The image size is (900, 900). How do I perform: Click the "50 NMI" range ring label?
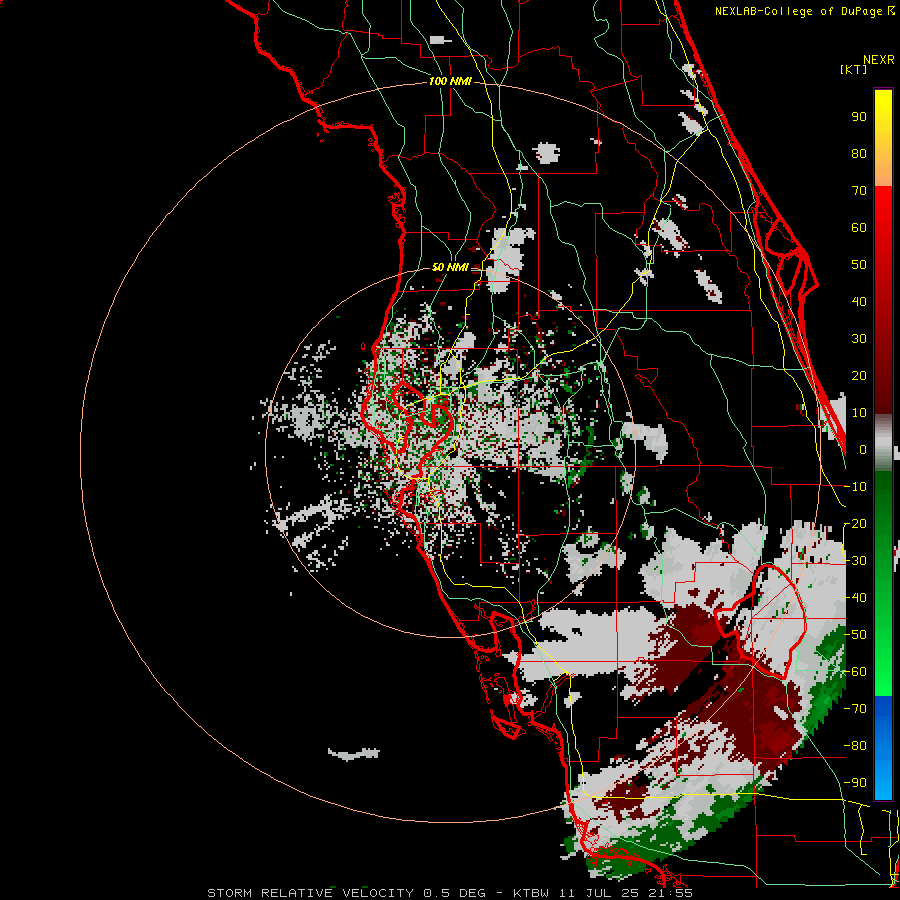point(450,267)
